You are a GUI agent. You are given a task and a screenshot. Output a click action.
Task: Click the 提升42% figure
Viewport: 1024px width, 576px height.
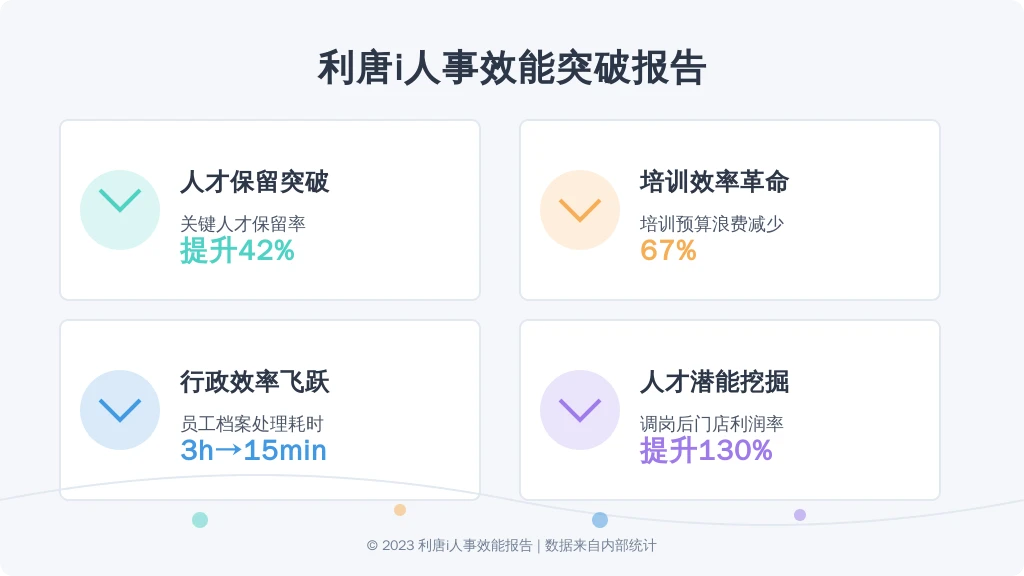coord(238,251)
